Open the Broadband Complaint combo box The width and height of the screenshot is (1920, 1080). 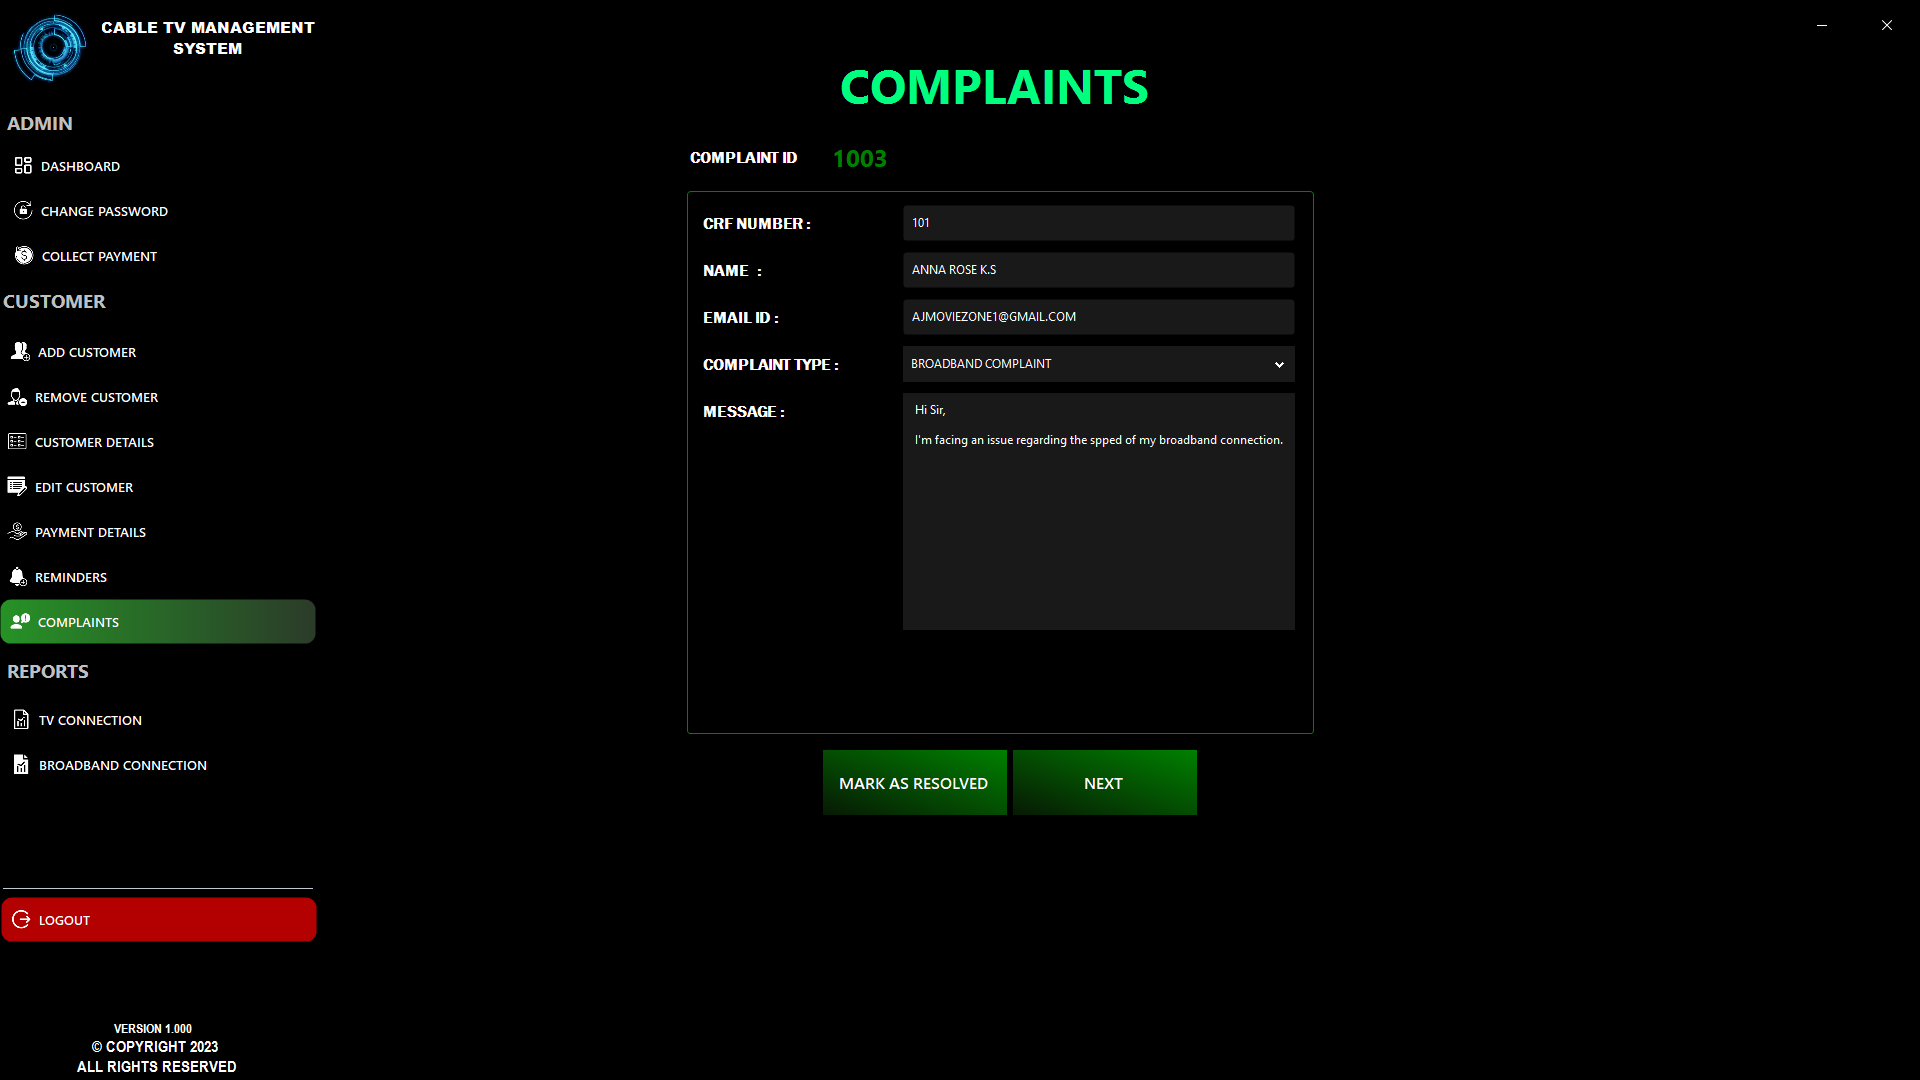click(1080, 364)
